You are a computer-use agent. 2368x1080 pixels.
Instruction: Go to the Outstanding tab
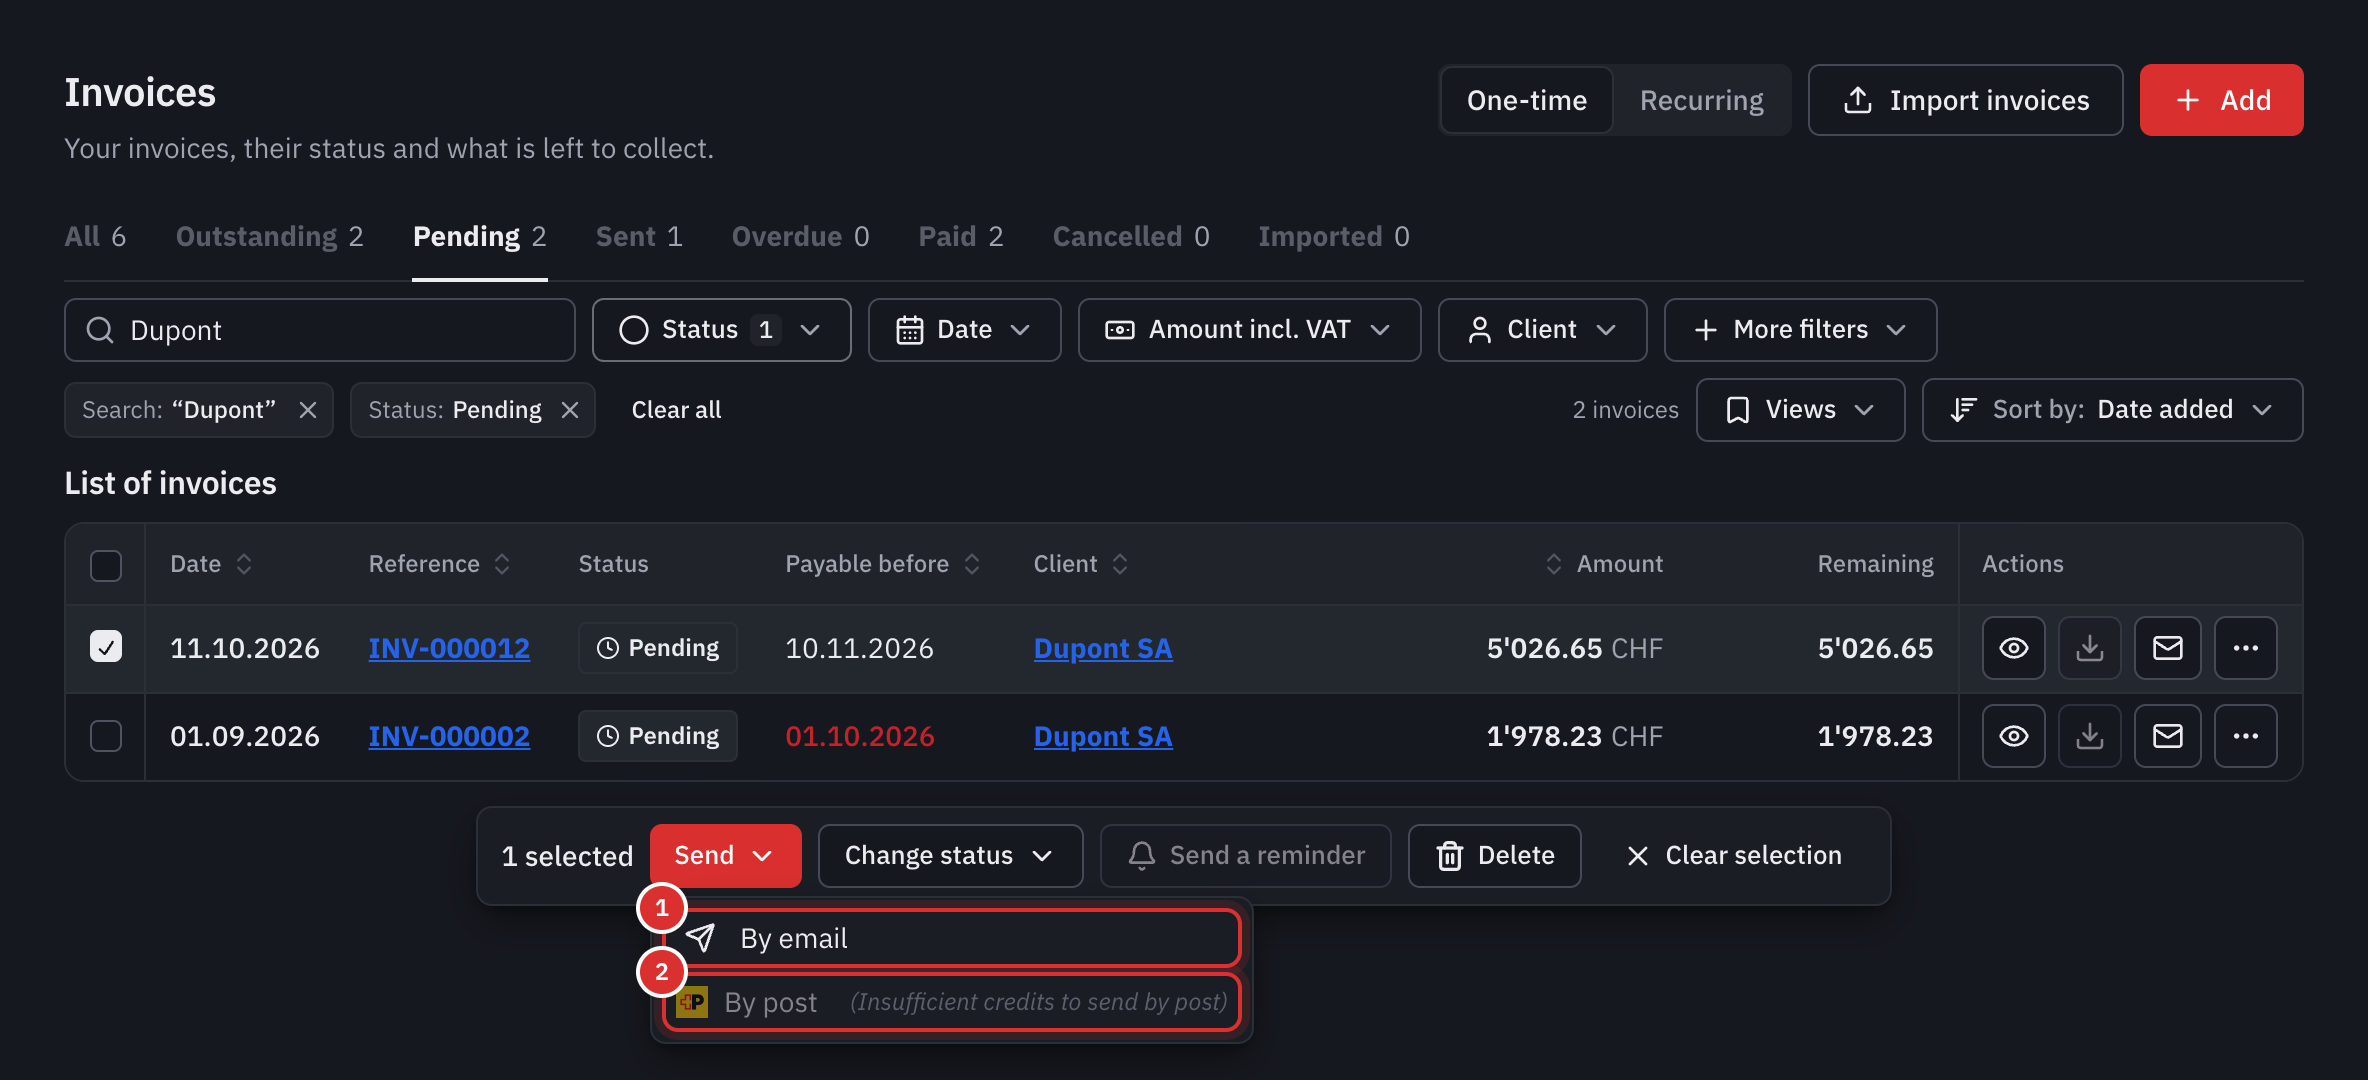click(270, 237)
